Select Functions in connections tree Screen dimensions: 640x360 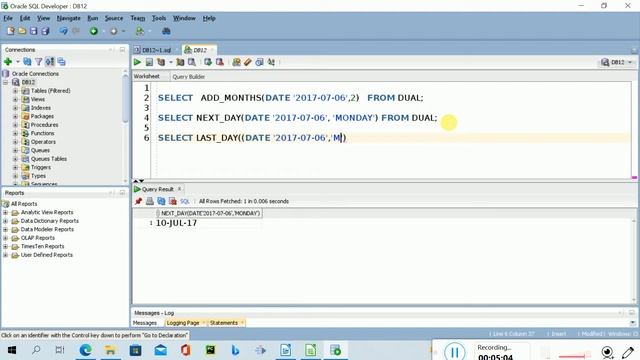(42, 133)
